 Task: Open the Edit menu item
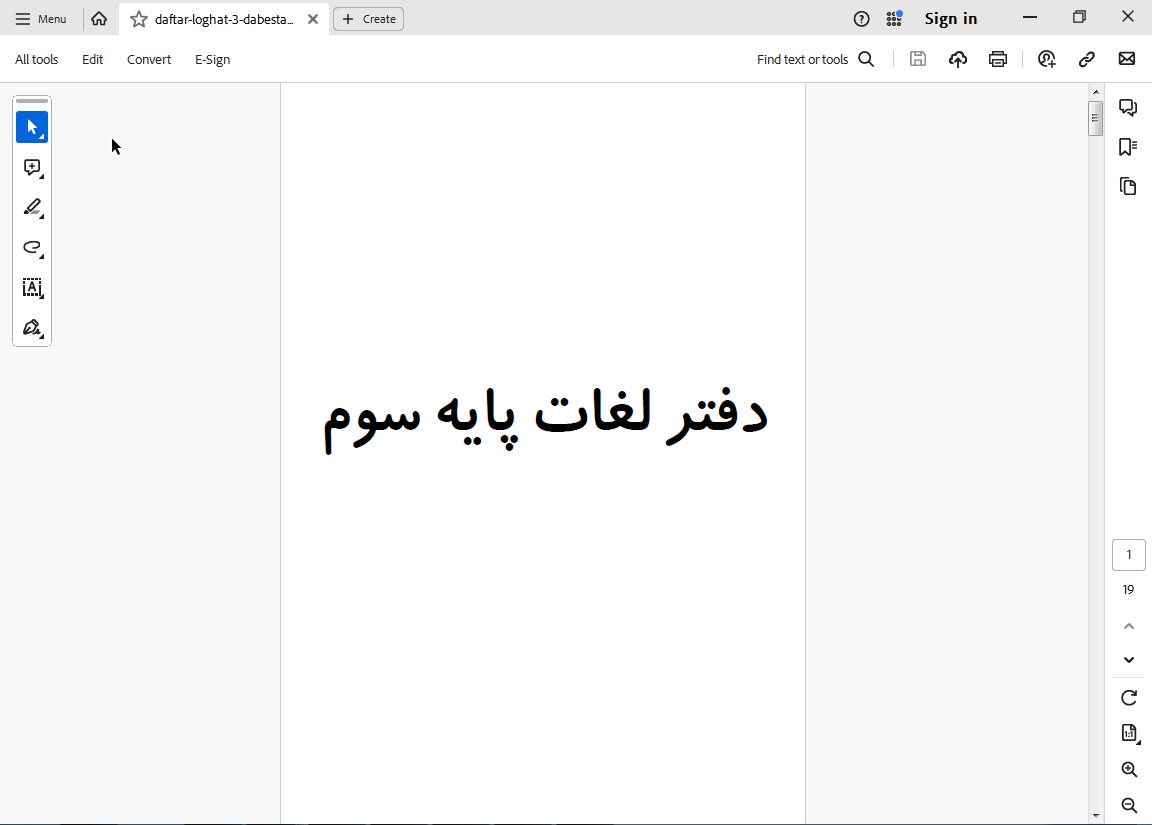tap(93, 60)
